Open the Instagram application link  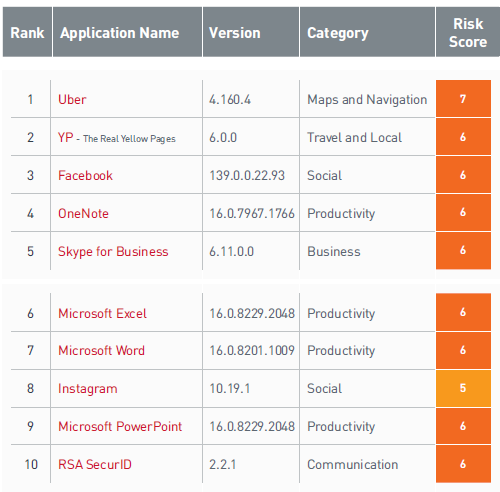click(88, 389)
